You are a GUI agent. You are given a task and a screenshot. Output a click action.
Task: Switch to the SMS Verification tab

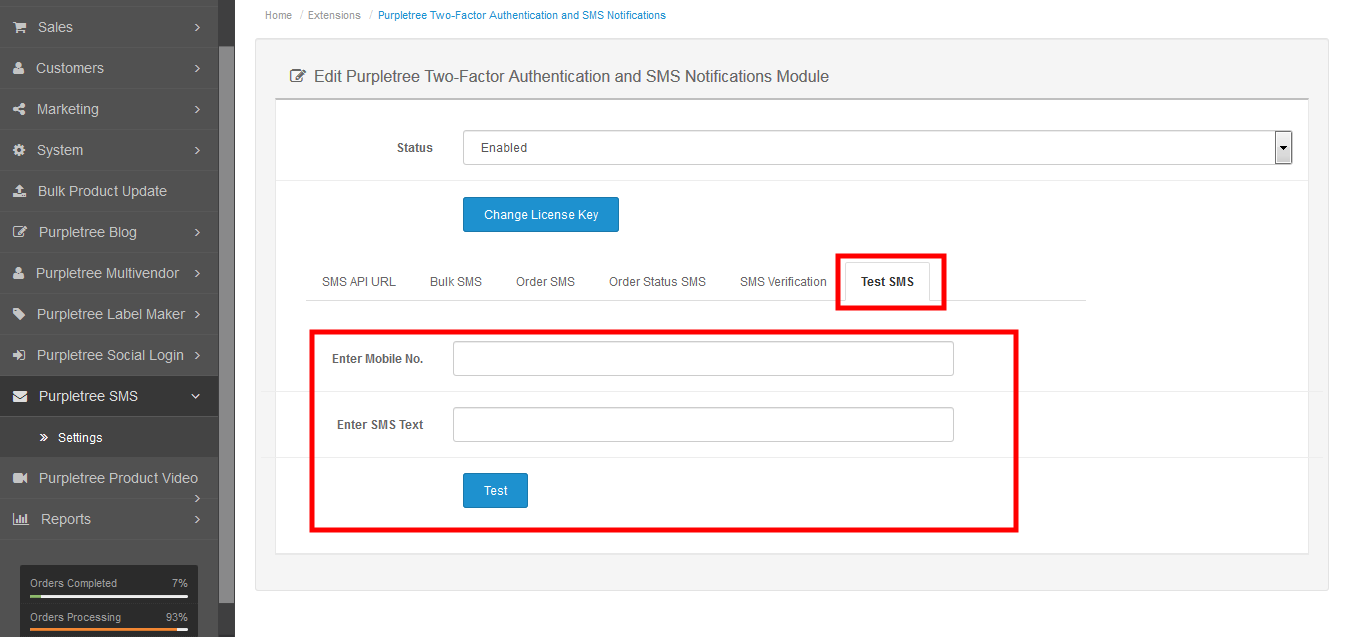tap(783, 282)
